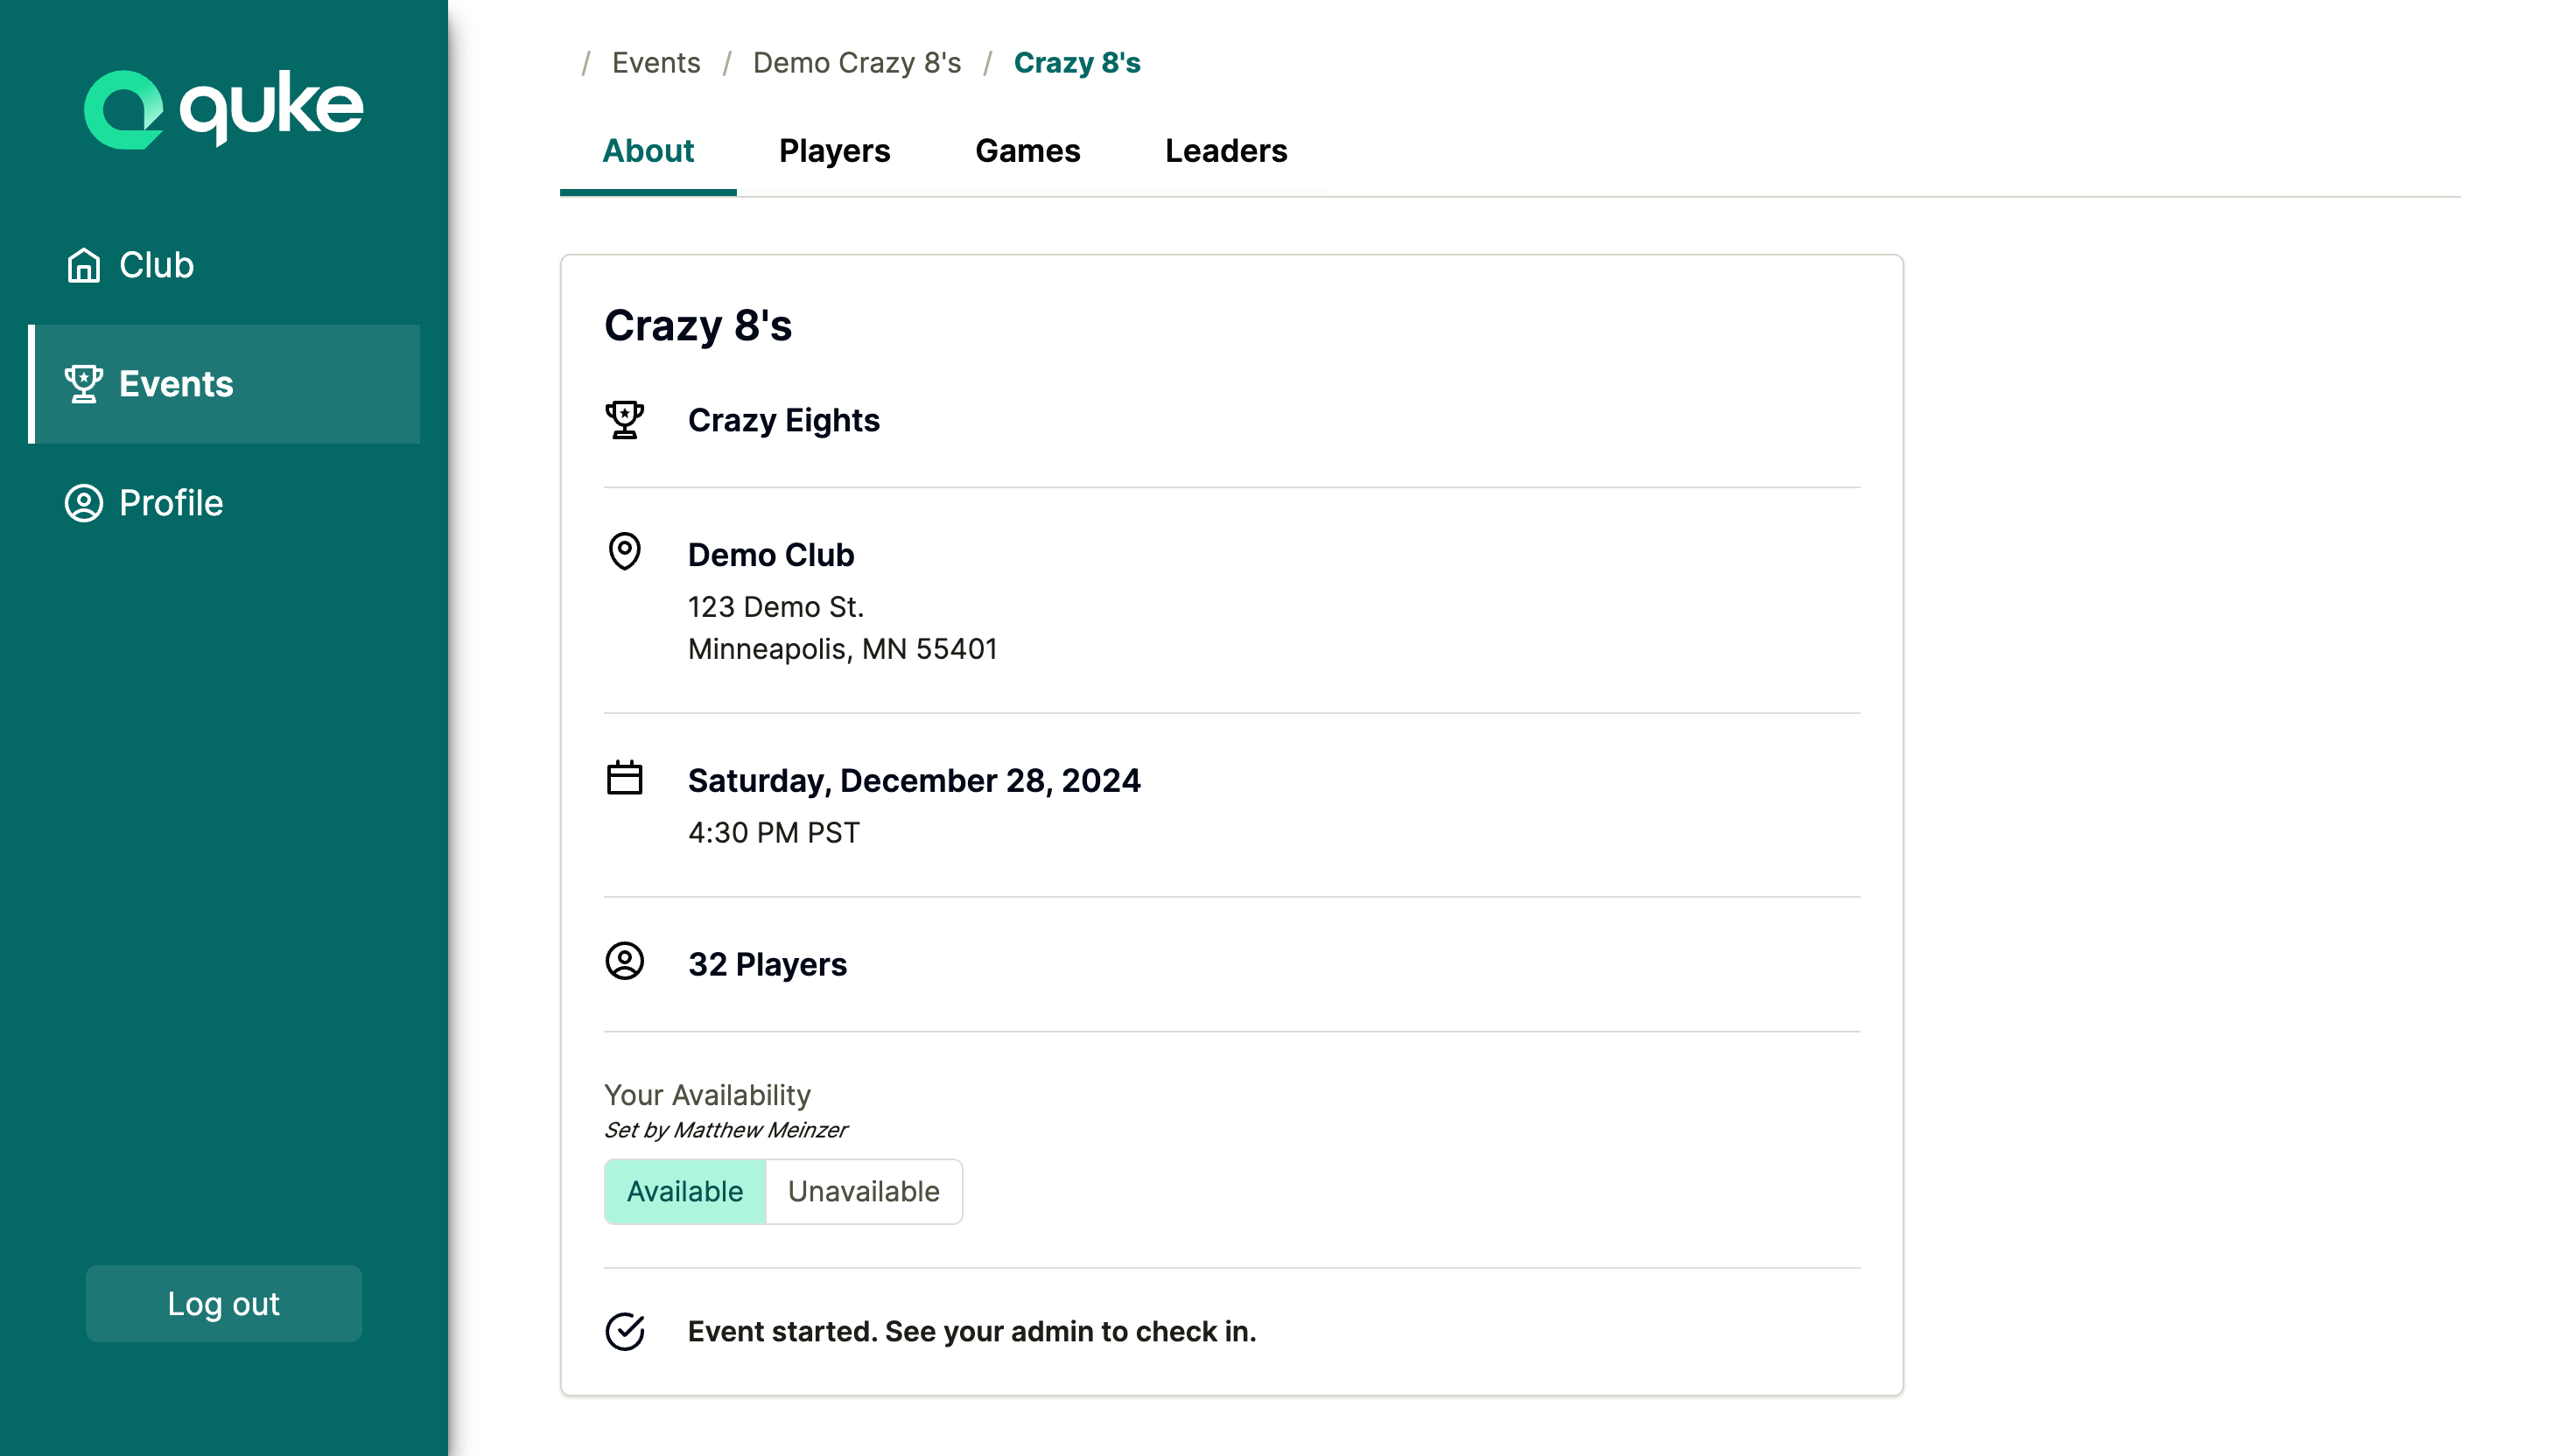Click the location pin icon beside Demo Club

click(625, 552)
